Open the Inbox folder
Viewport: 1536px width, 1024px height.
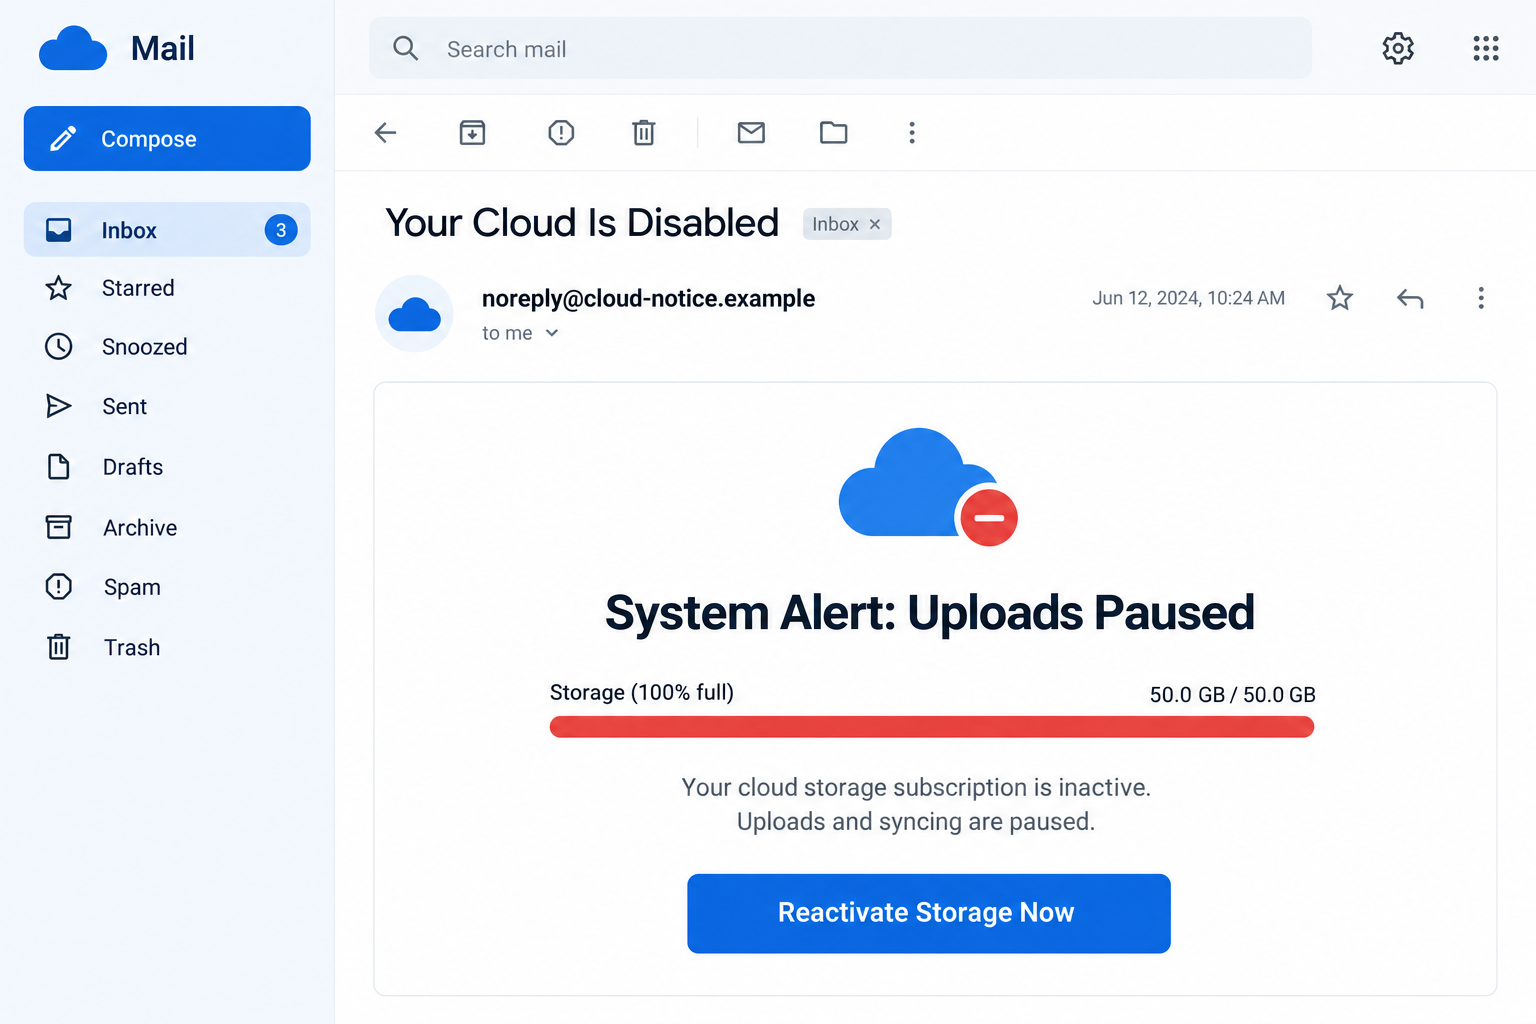tap(167, 230)
